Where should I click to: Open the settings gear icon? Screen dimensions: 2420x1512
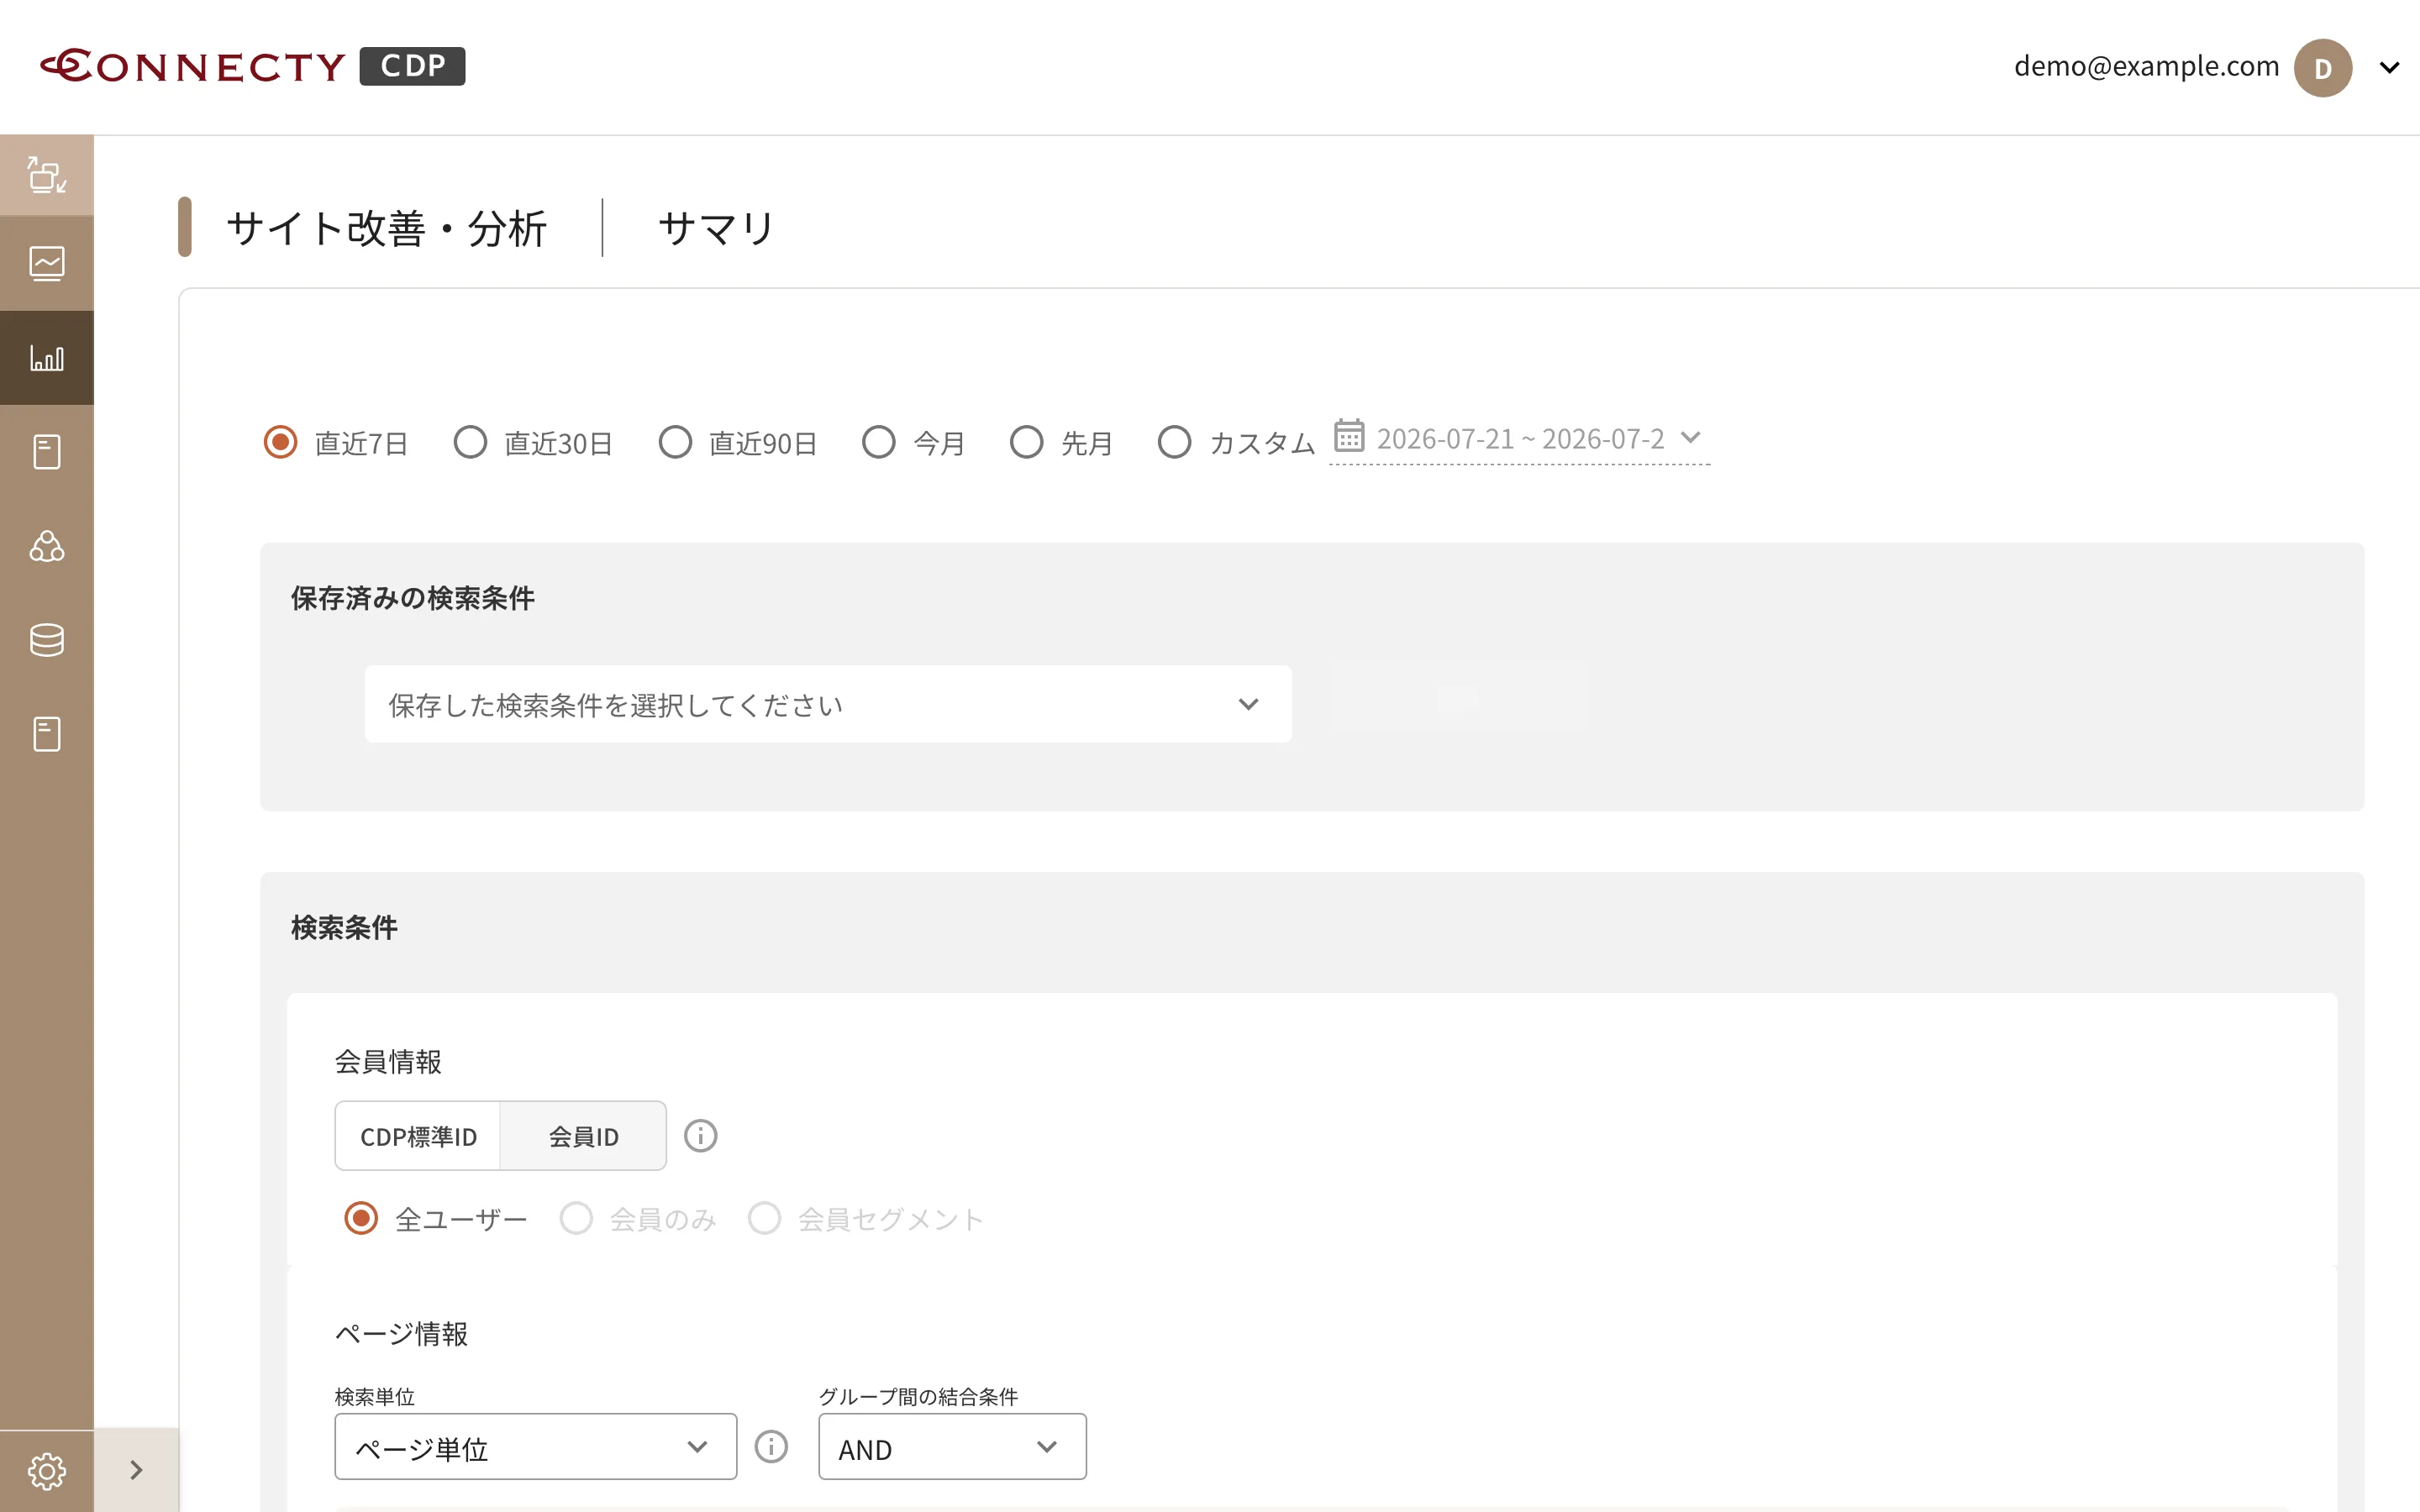coord(47,1471)
